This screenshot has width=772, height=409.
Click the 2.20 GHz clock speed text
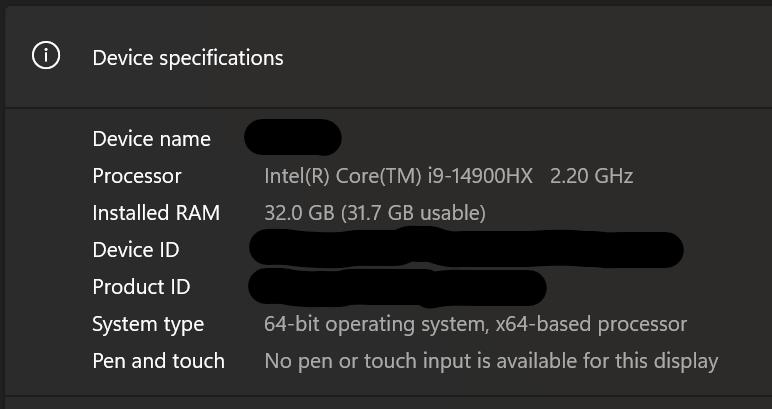click(x=591, y=176)
